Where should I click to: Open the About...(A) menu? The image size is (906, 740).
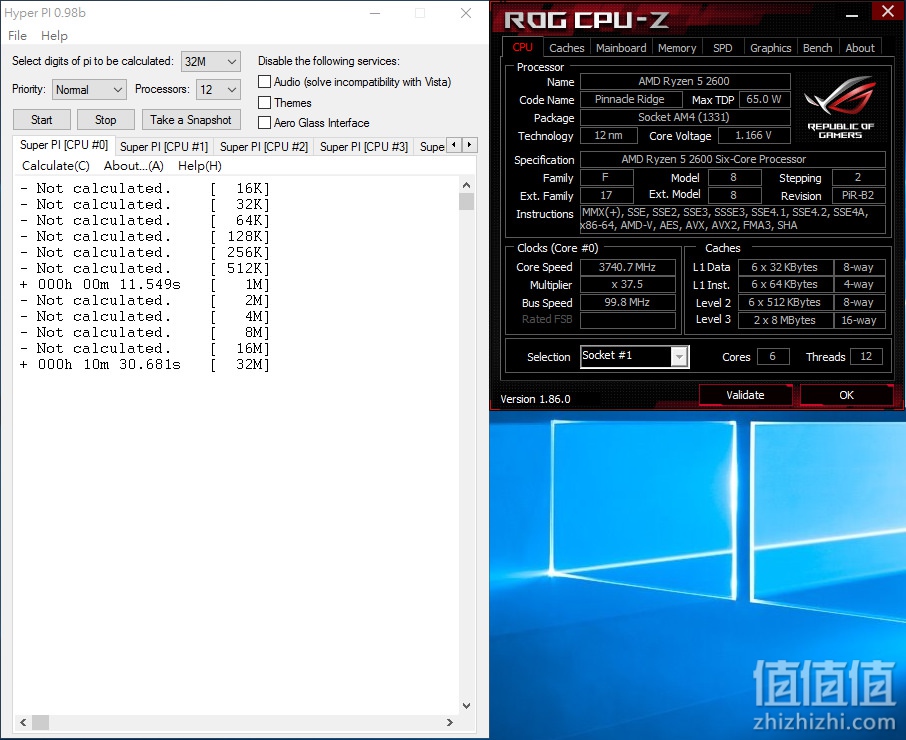(x=134, y=166)
